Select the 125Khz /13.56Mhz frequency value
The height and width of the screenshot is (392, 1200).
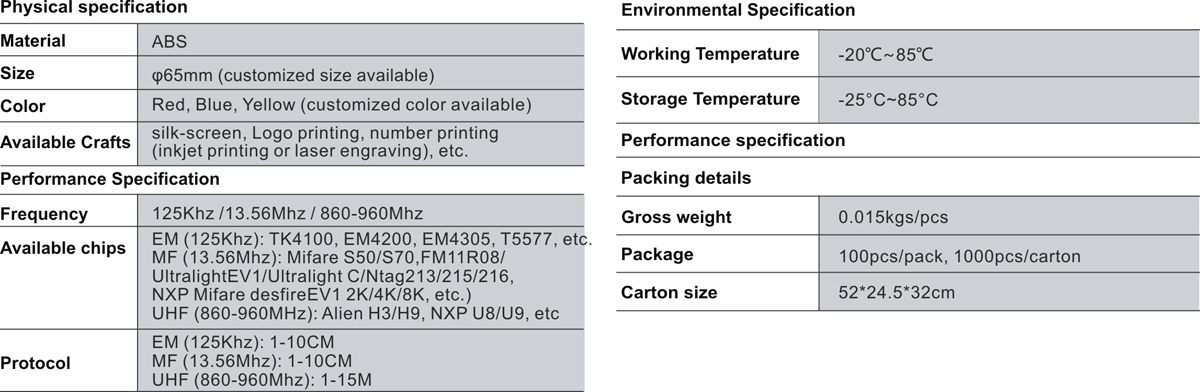click(x=287, y=213)
